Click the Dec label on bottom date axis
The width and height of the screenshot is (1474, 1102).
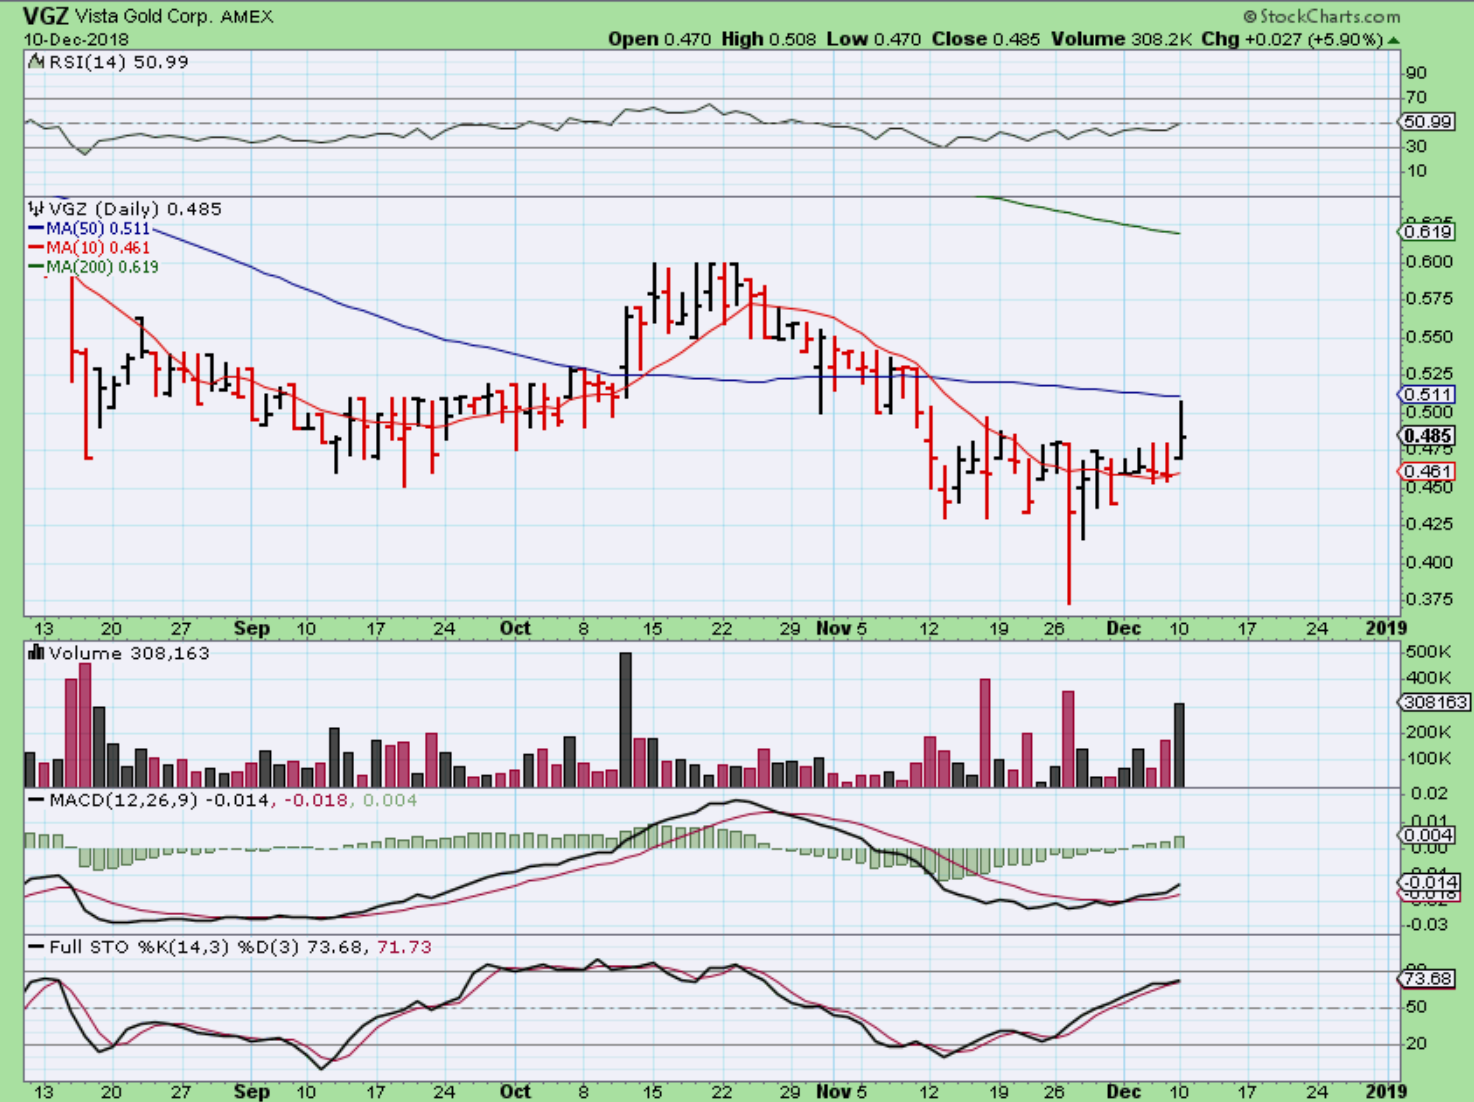(1123, 1091)
